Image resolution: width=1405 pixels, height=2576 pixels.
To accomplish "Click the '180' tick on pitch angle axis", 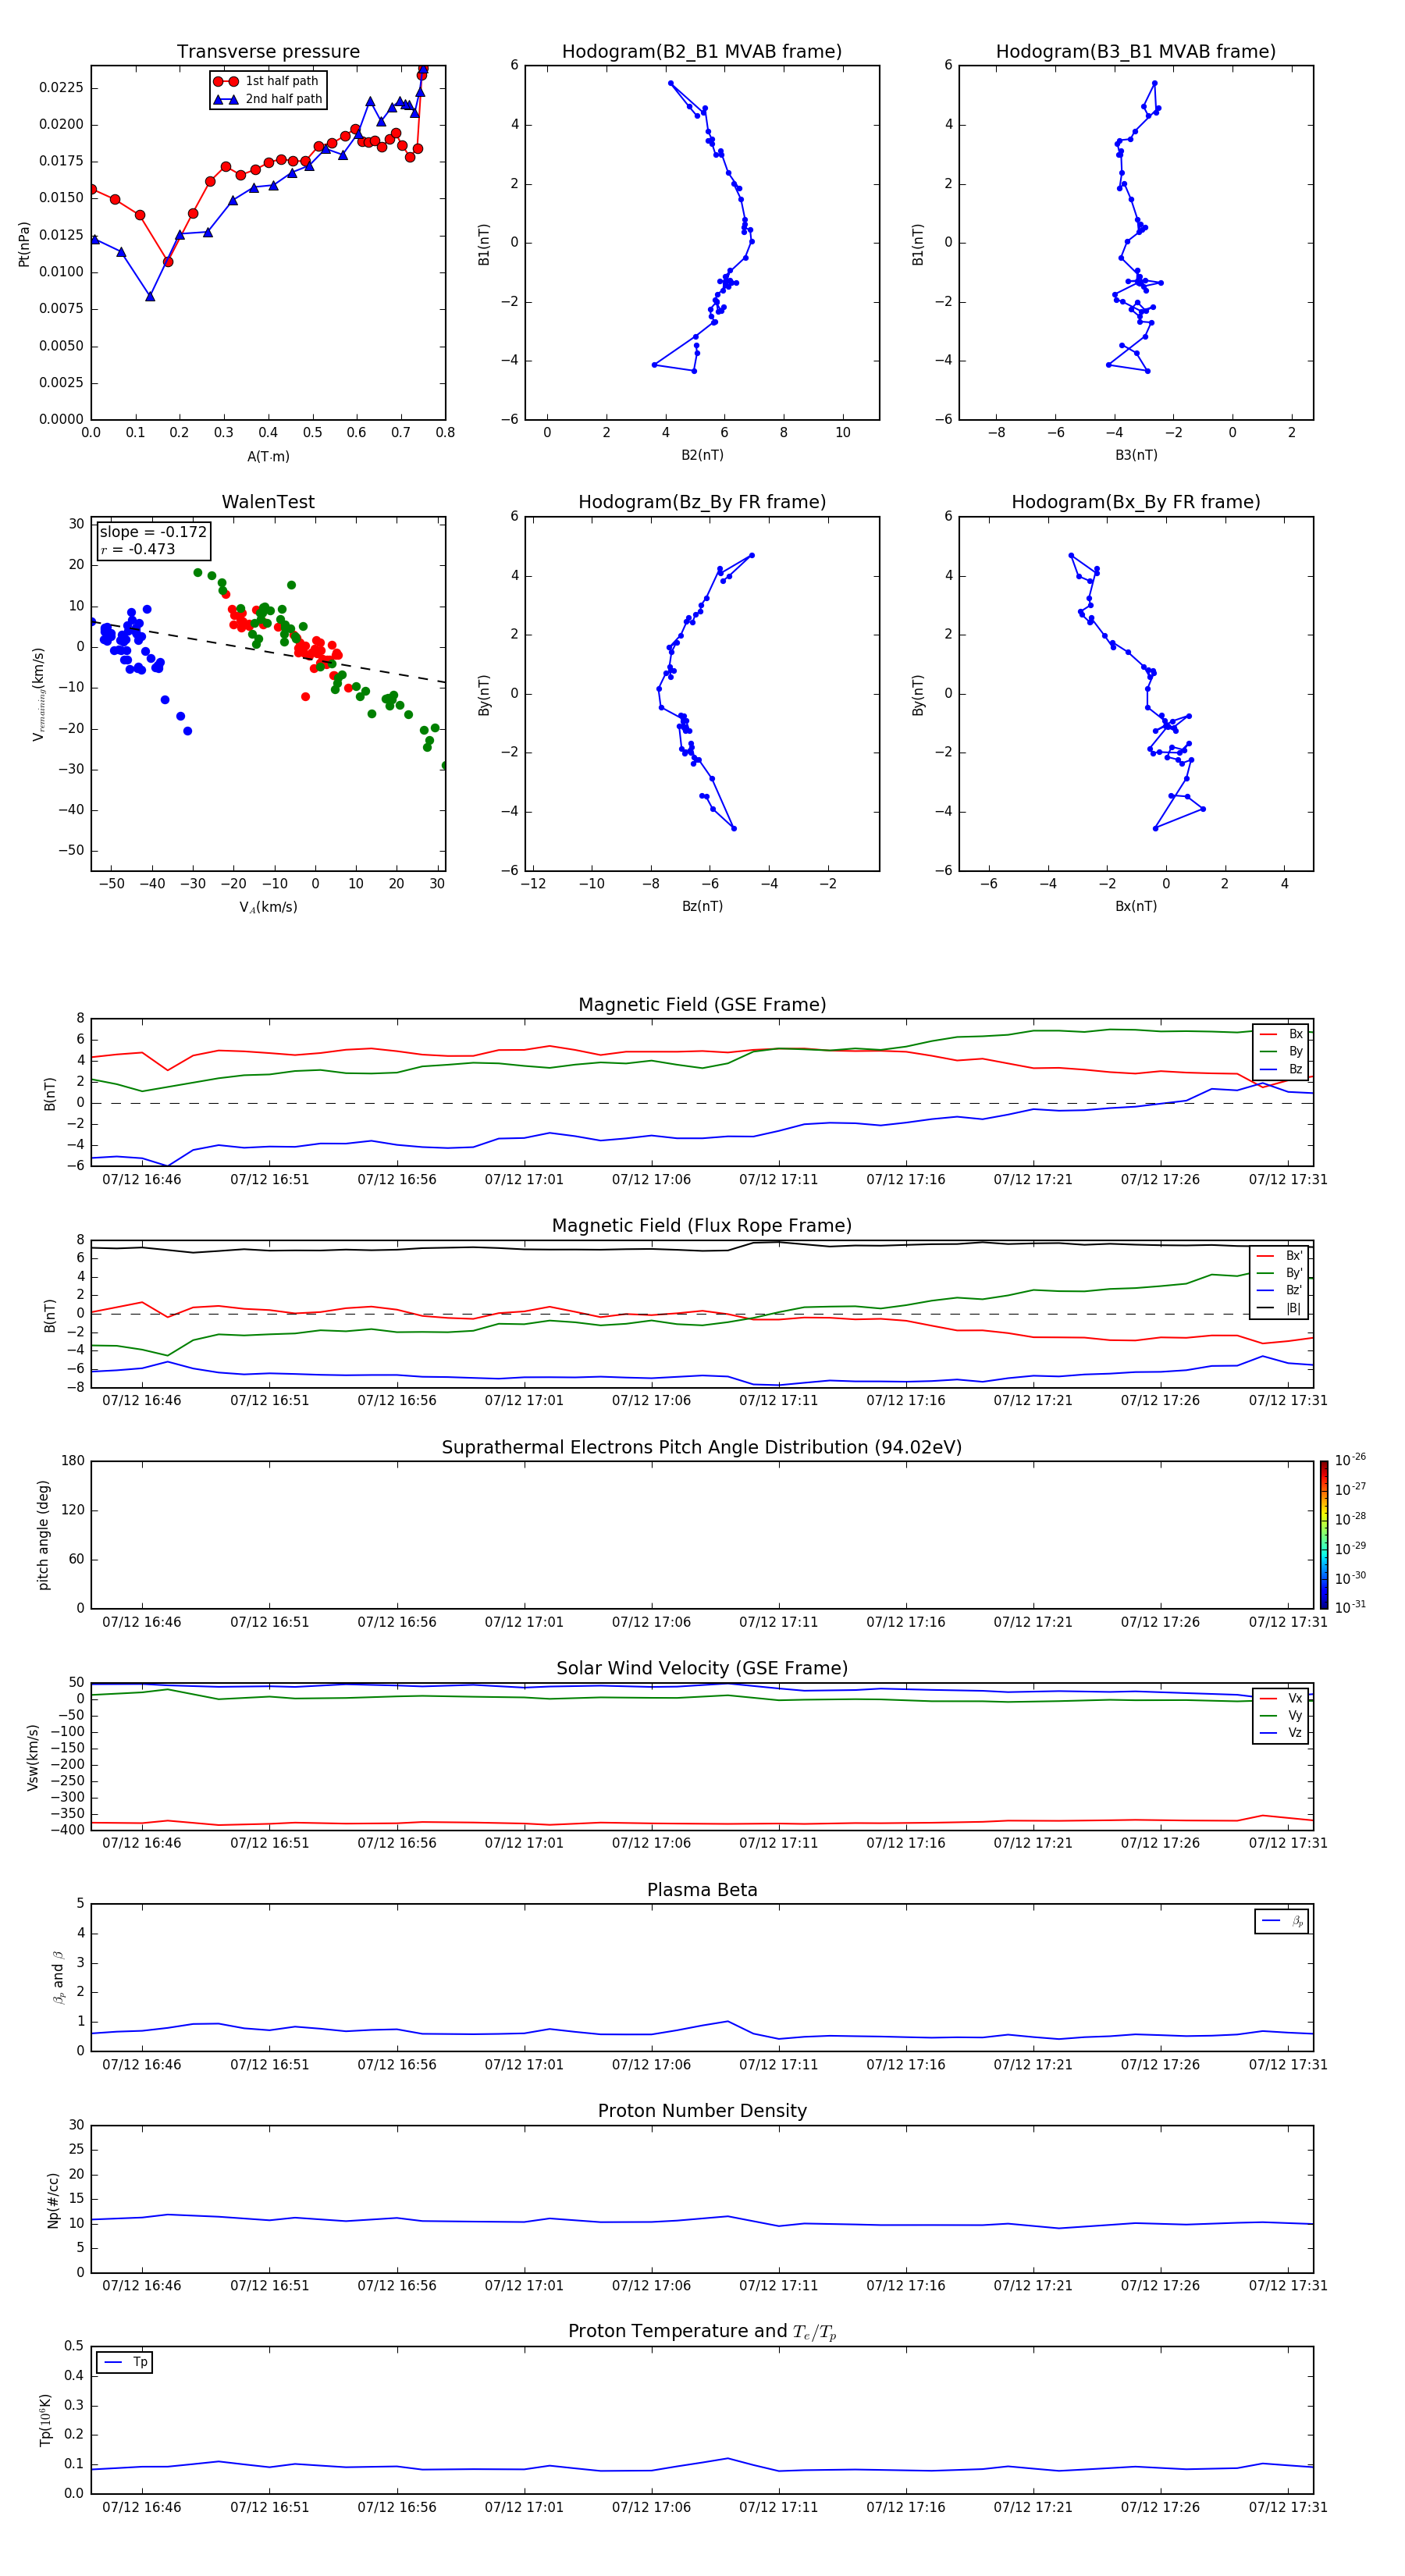I will point(73,1461).
